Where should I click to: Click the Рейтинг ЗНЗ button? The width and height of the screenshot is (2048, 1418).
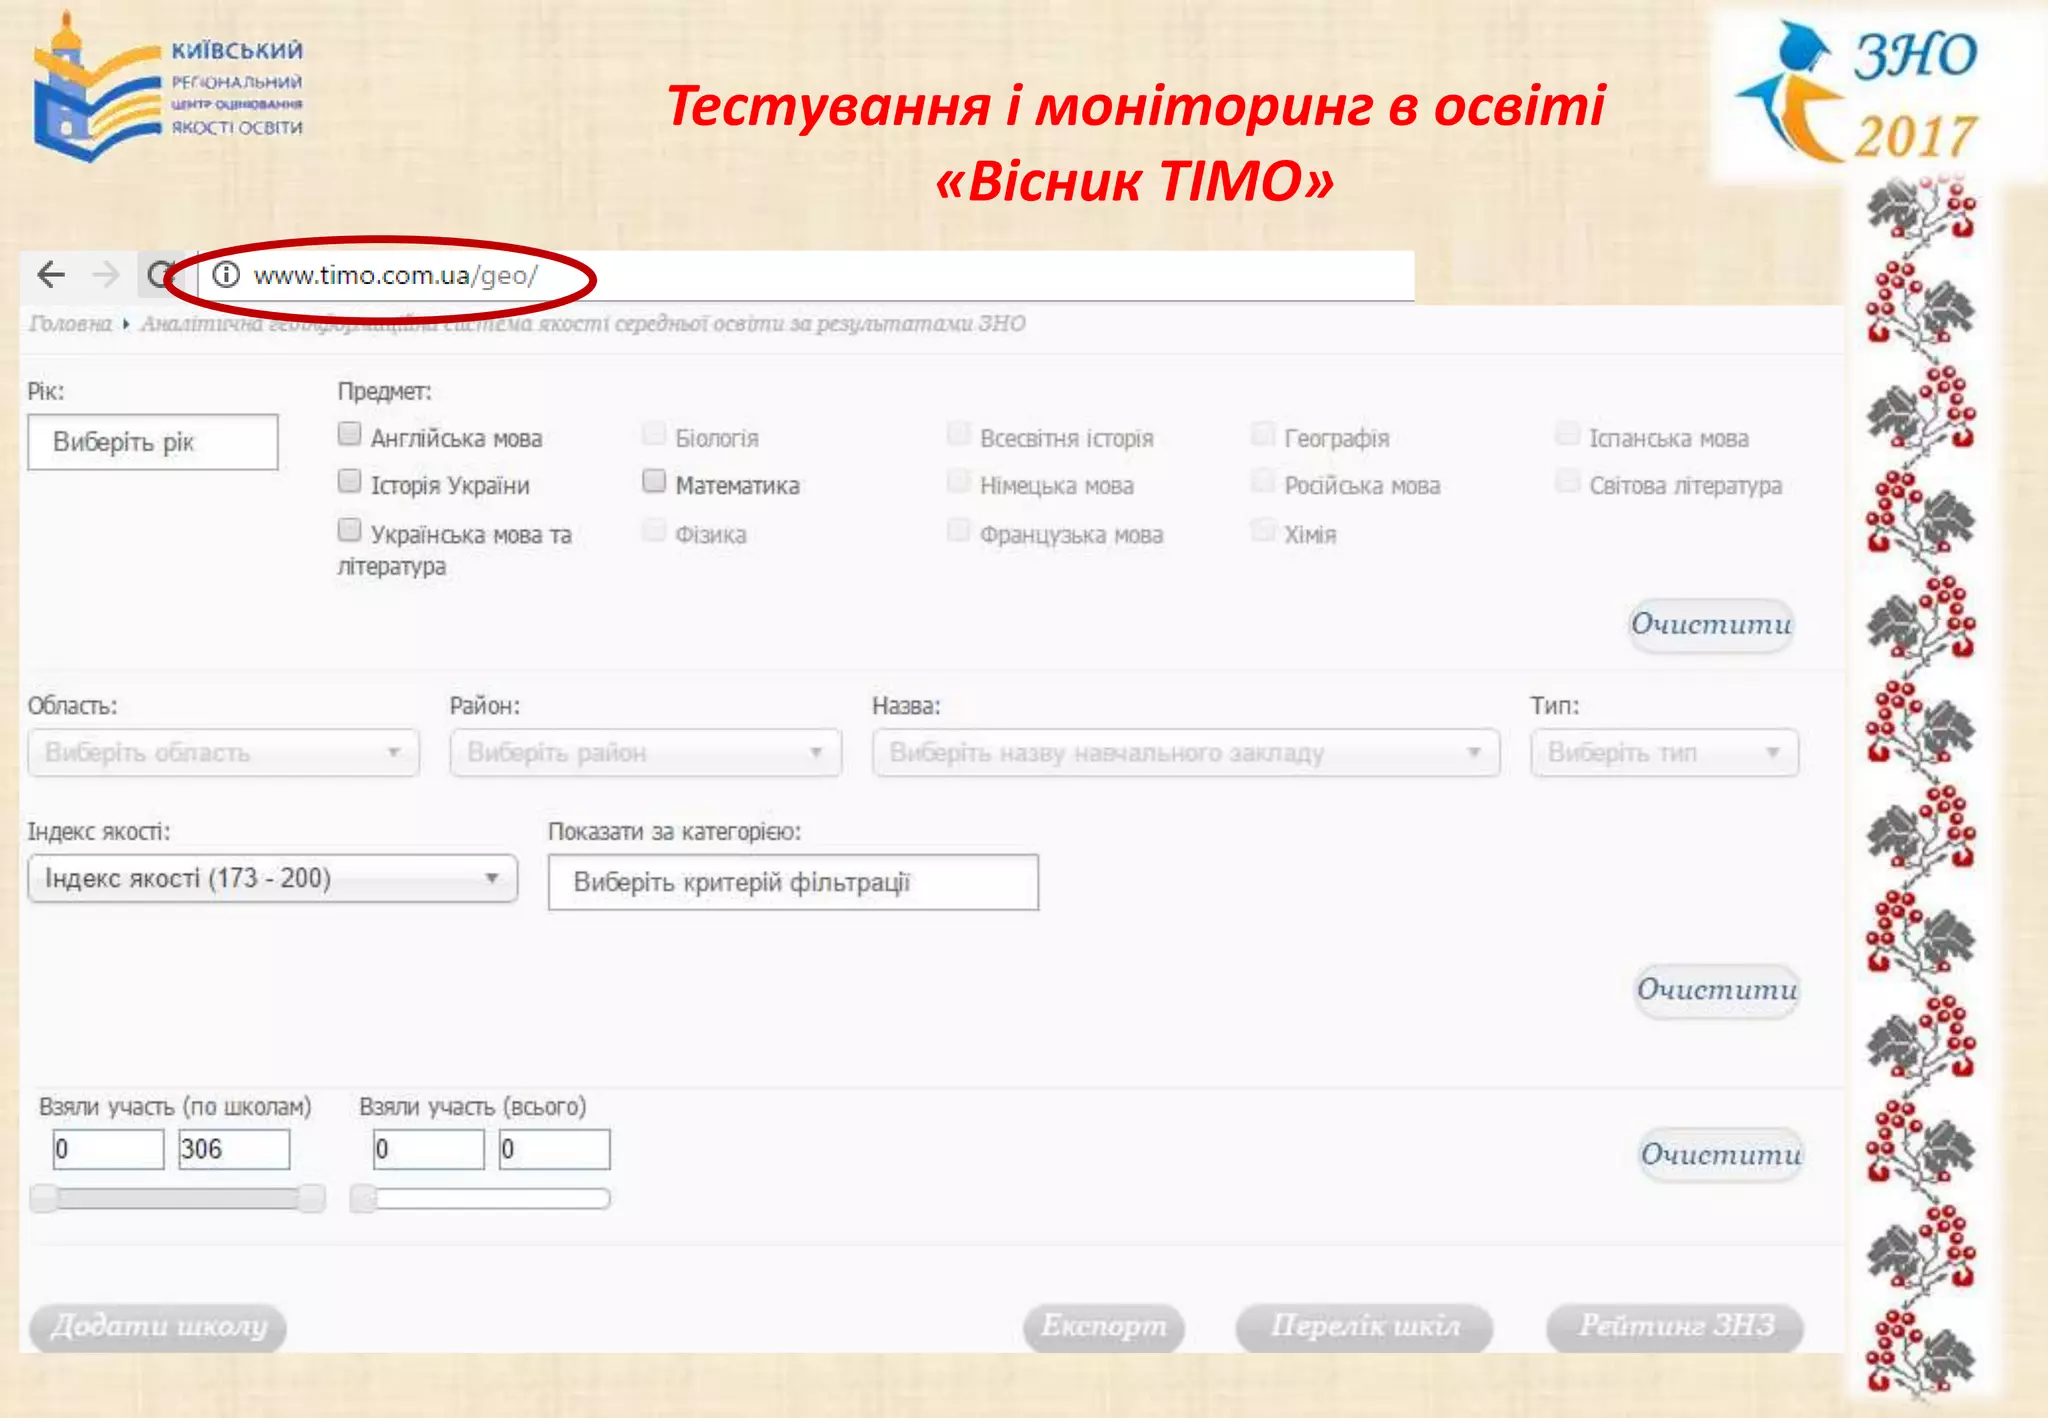[1676, 1327]
